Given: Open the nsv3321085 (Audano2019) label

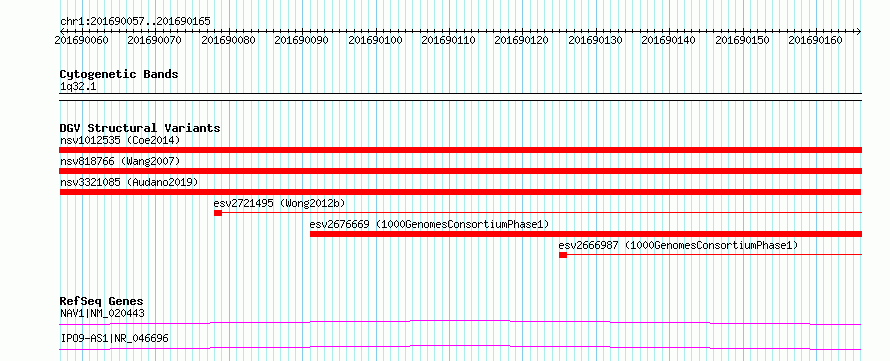Looking at the screenshot, I should (x=129, y=182).
